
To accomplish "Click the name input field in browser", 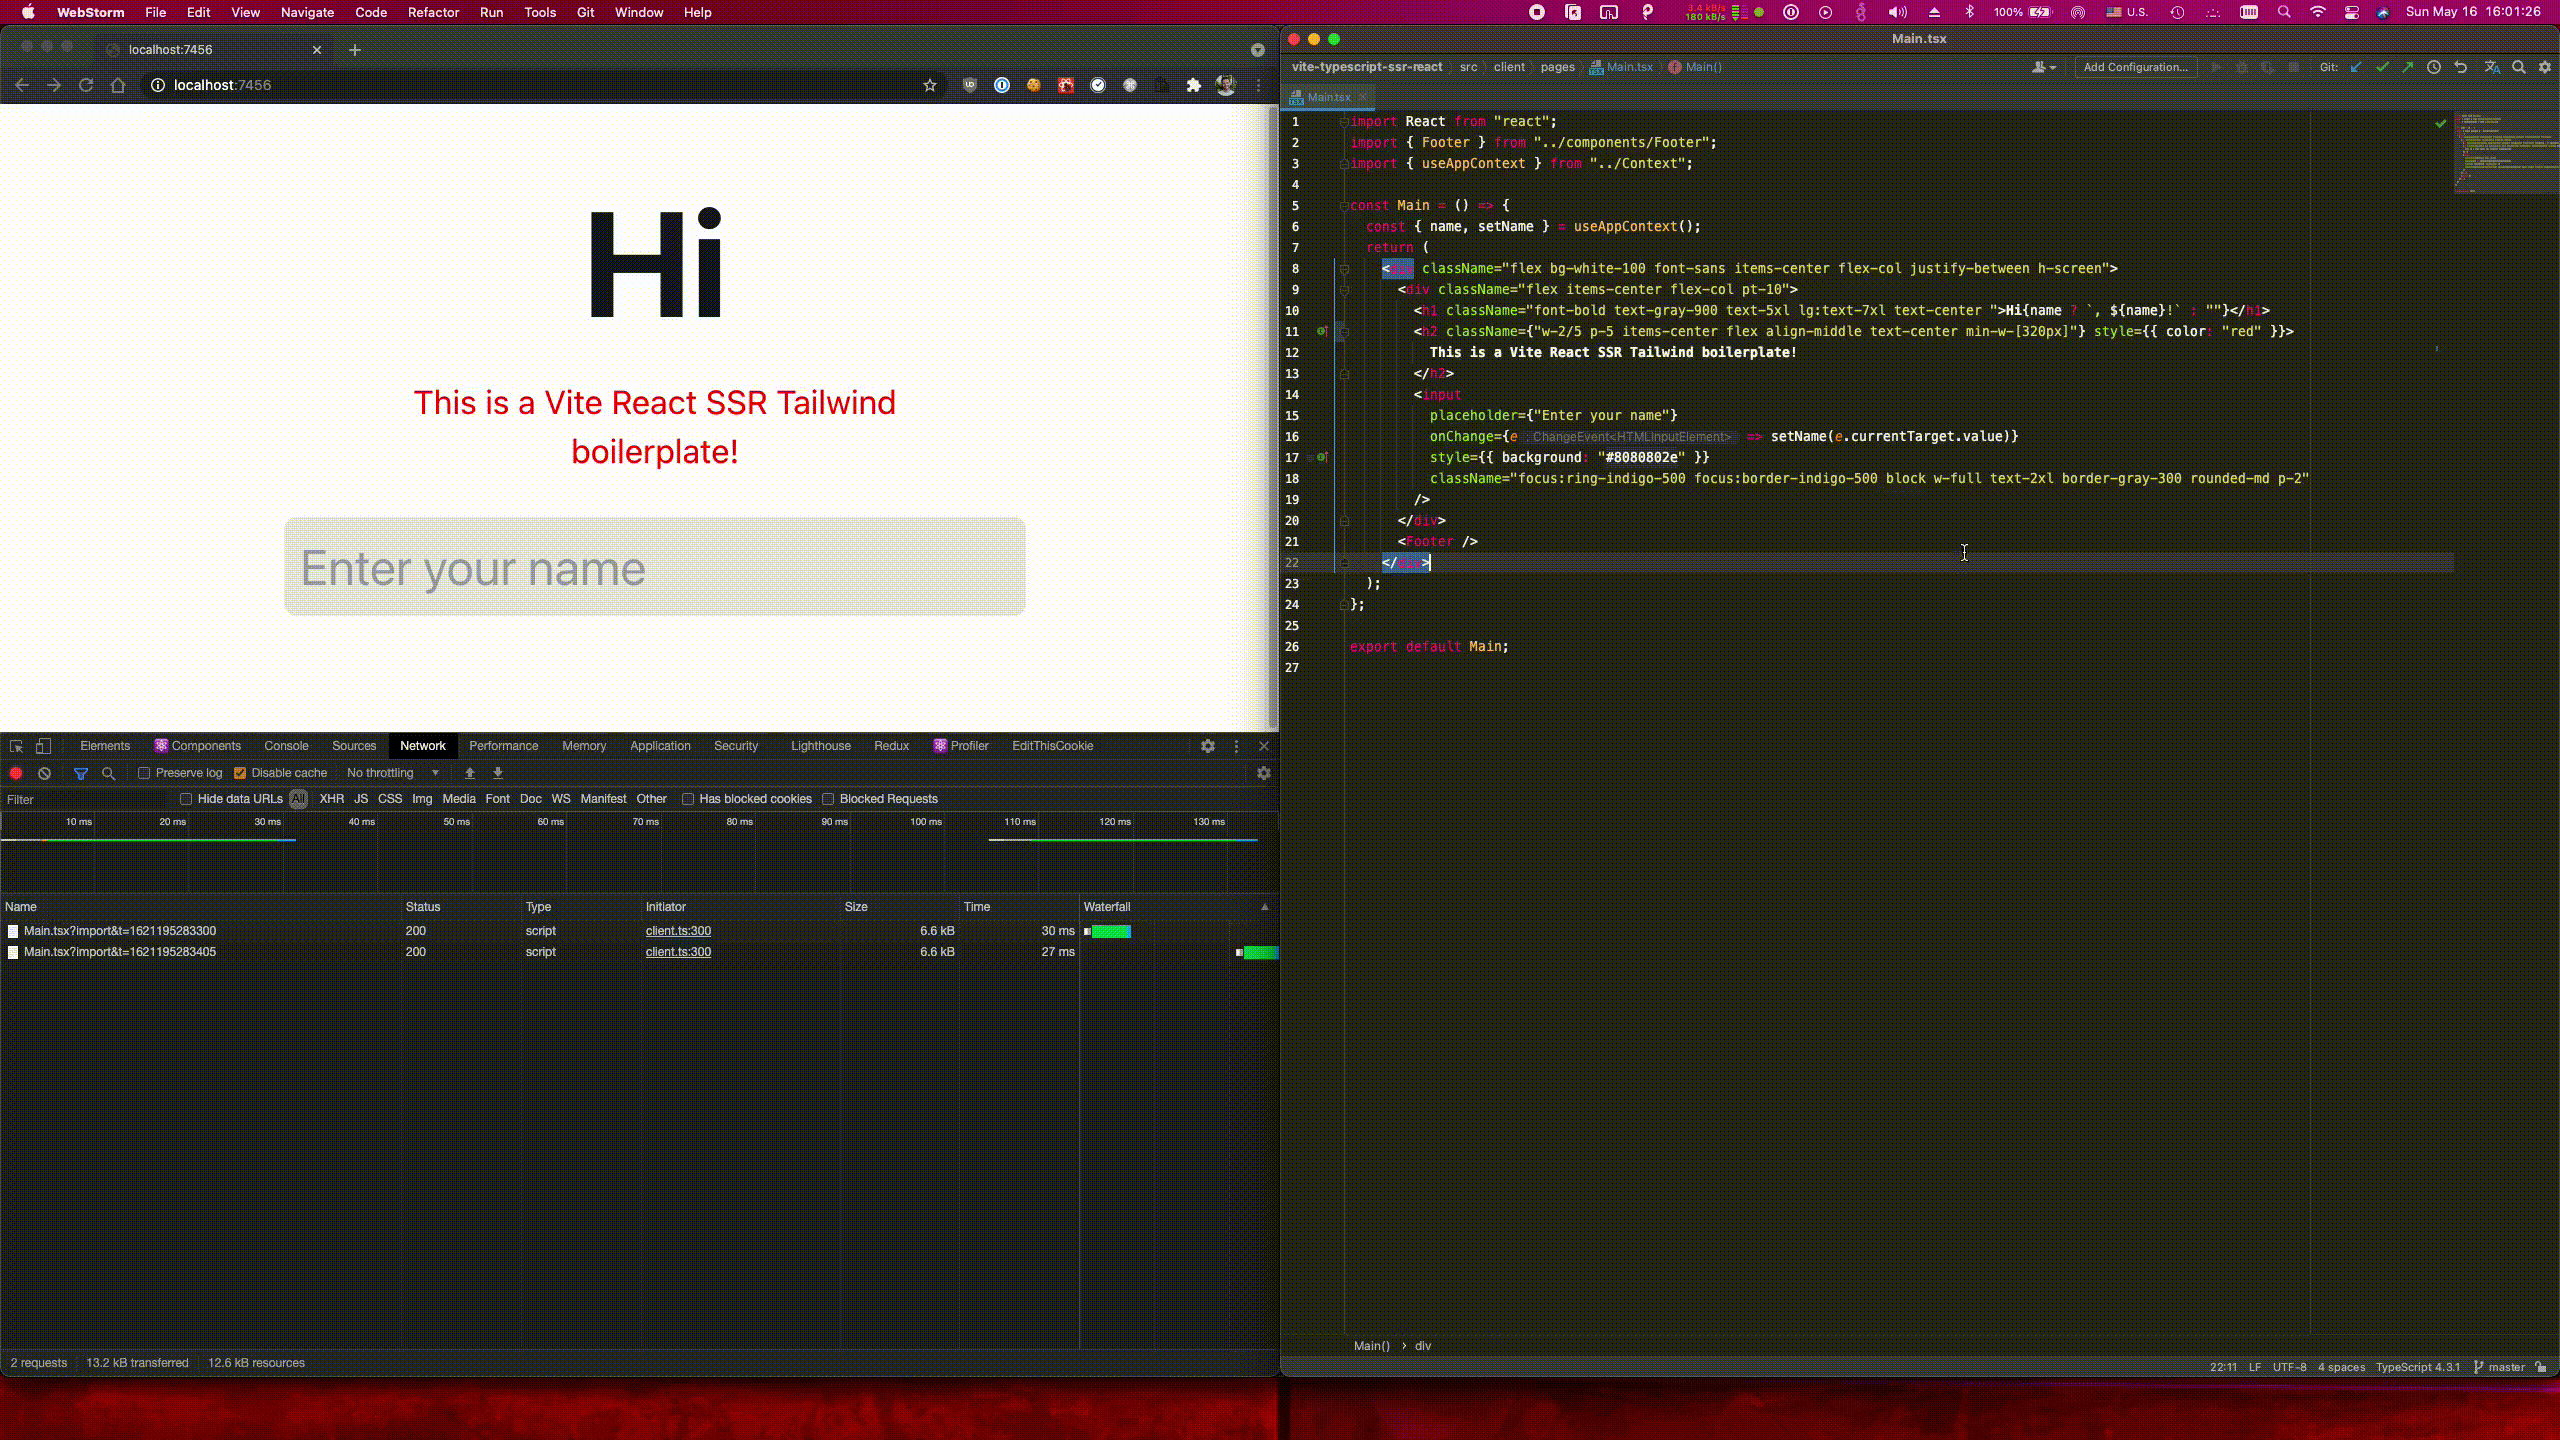I will tap(654, 564).
